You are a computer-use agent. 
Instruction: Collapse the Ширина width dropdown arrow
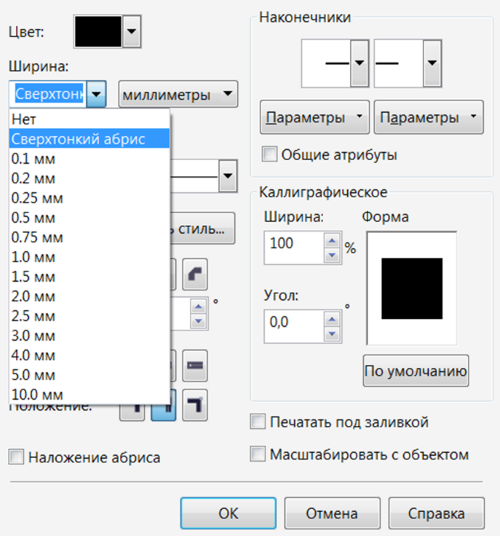(x=96, y=94)
